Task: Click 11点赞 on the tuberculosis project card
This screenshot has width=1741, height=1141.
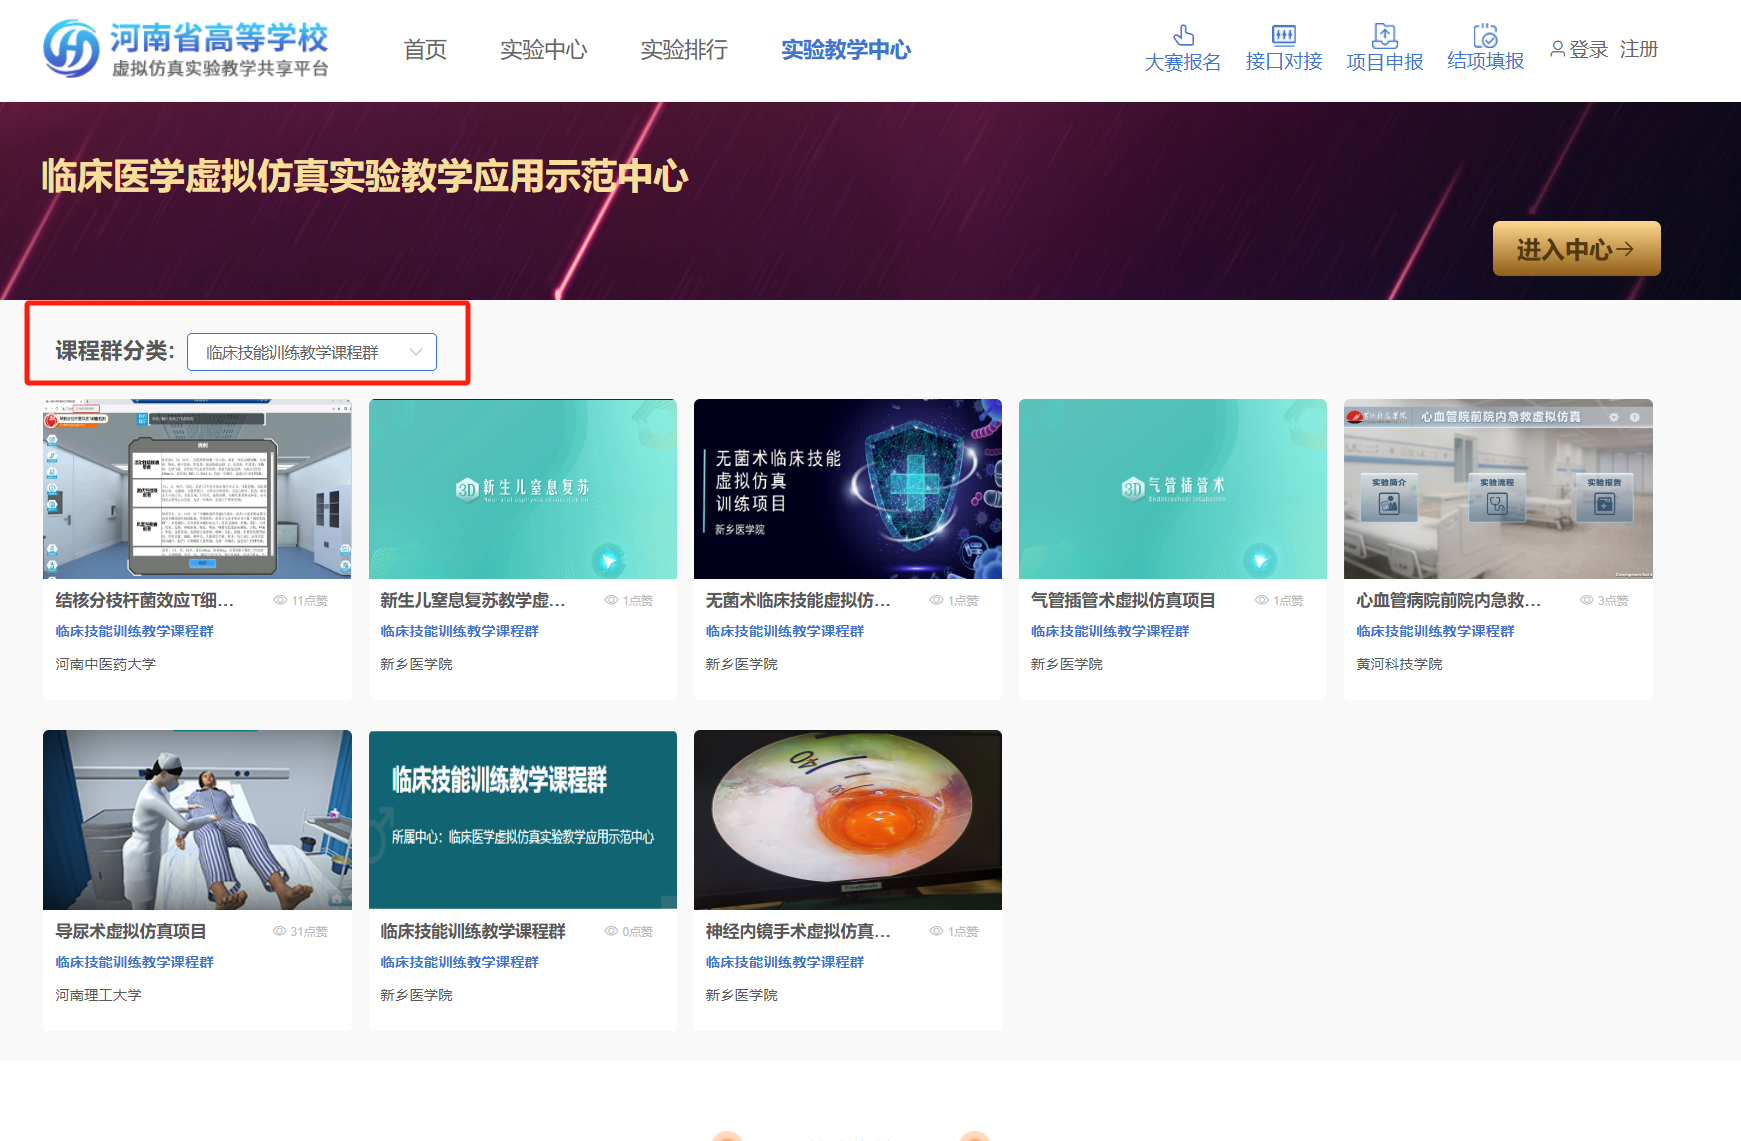Action: 300,599
